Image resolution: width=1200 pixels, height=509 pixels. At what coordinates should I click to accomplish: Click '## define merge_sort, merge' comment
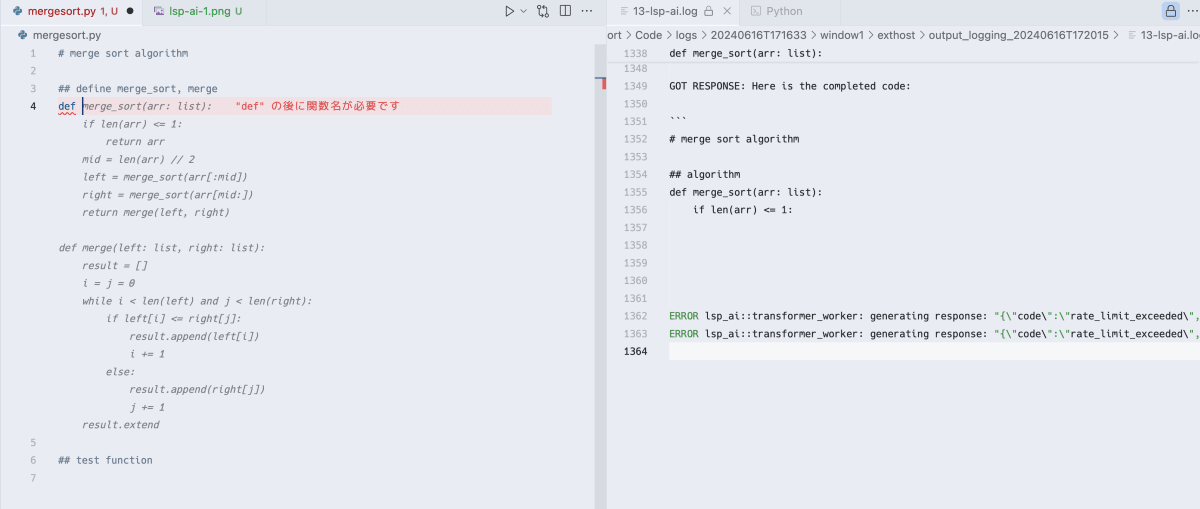tap(138, 88)
